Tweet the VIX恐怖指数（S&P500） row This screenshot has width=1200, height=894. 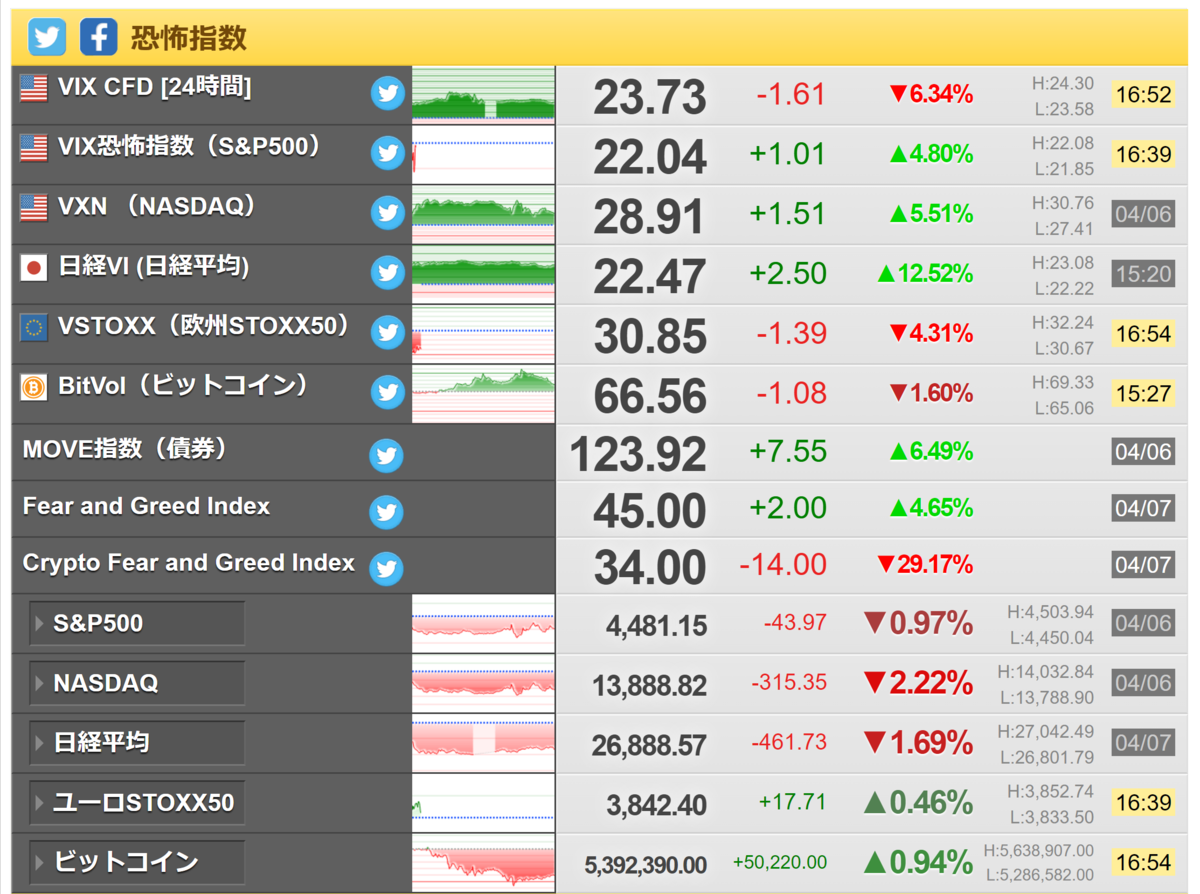[x=388, y=153]
